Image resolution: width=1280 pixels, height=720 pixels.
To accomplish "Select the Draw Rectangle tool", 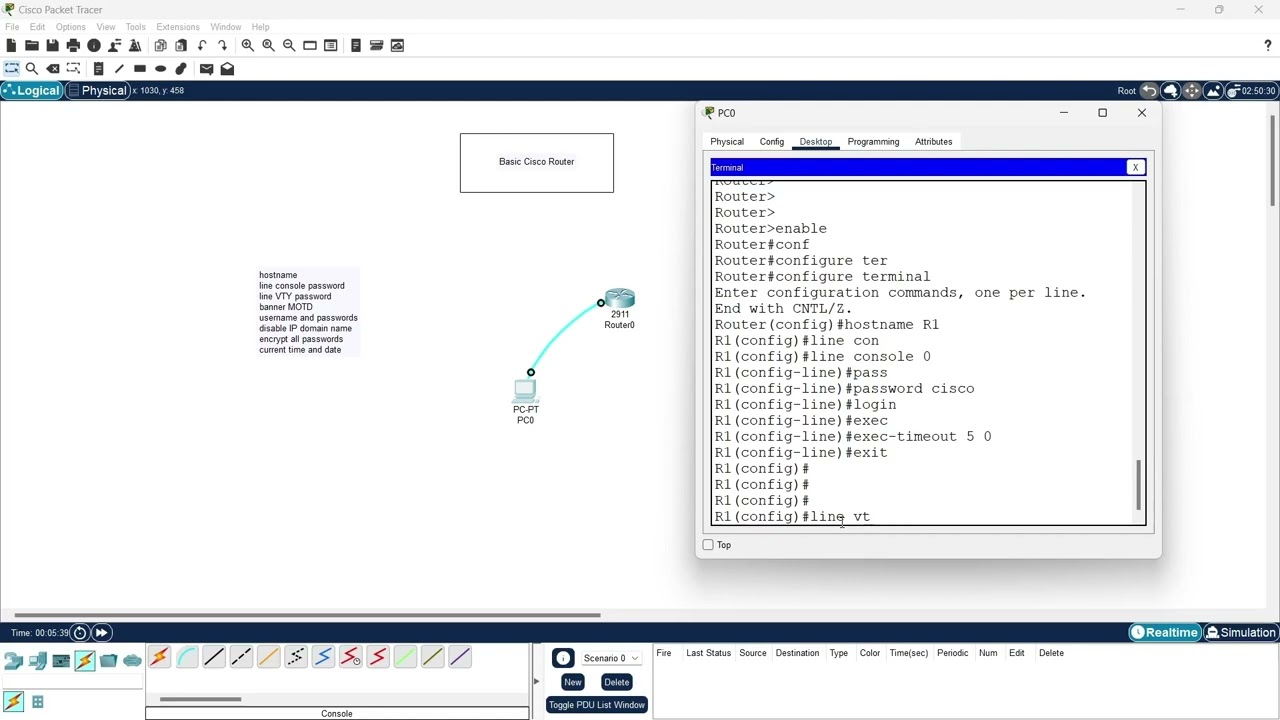I will pos(140,69).
